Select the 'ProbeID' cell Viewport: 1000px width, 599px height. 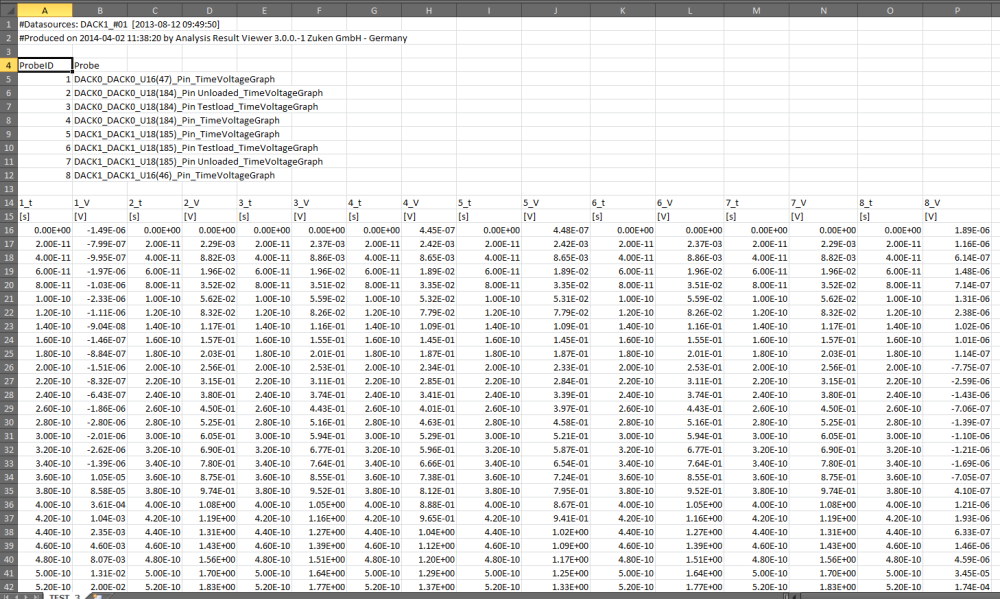(x=45, y=65)
